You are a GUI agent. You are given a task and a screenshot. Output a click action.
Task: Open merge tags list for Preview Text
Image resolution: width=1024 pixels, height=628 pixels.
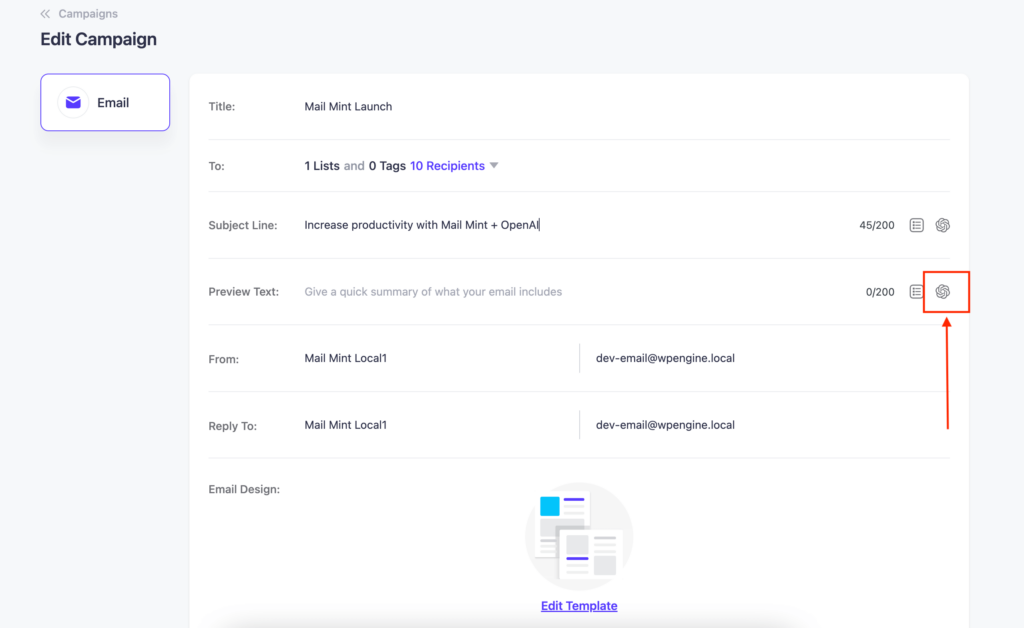tap(916, 292)
